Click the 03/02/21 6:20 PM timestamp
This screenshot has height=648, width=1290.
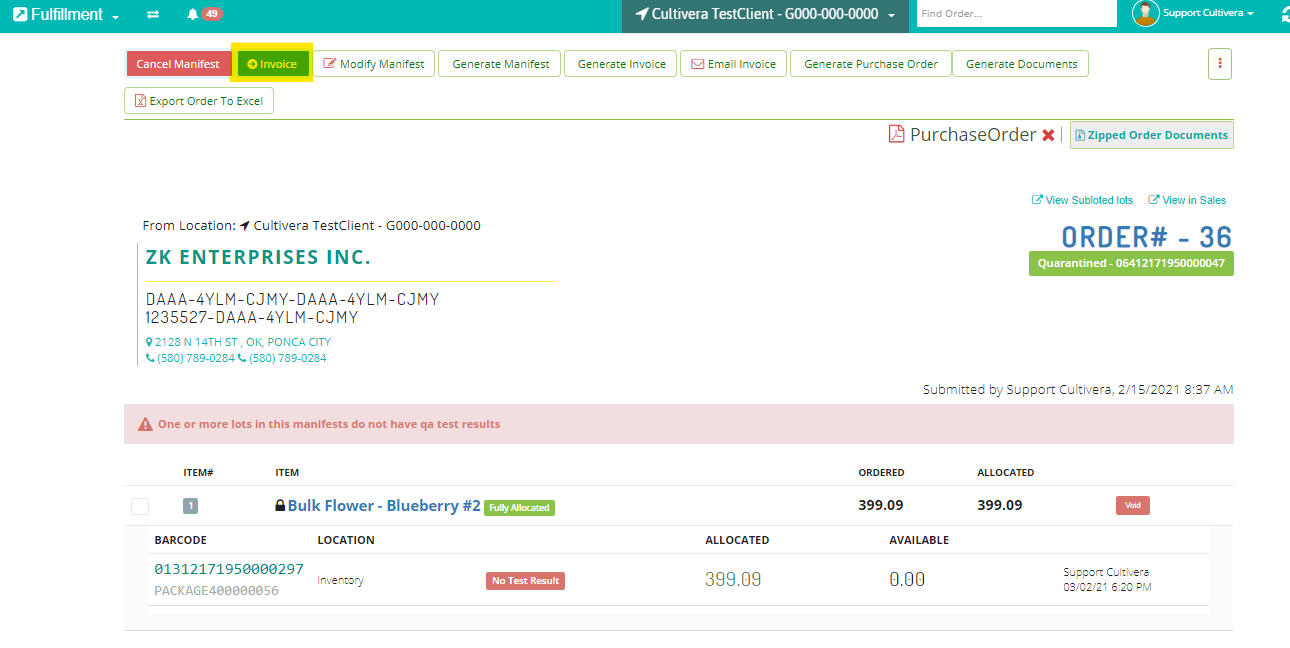(x=1108, y=587)
